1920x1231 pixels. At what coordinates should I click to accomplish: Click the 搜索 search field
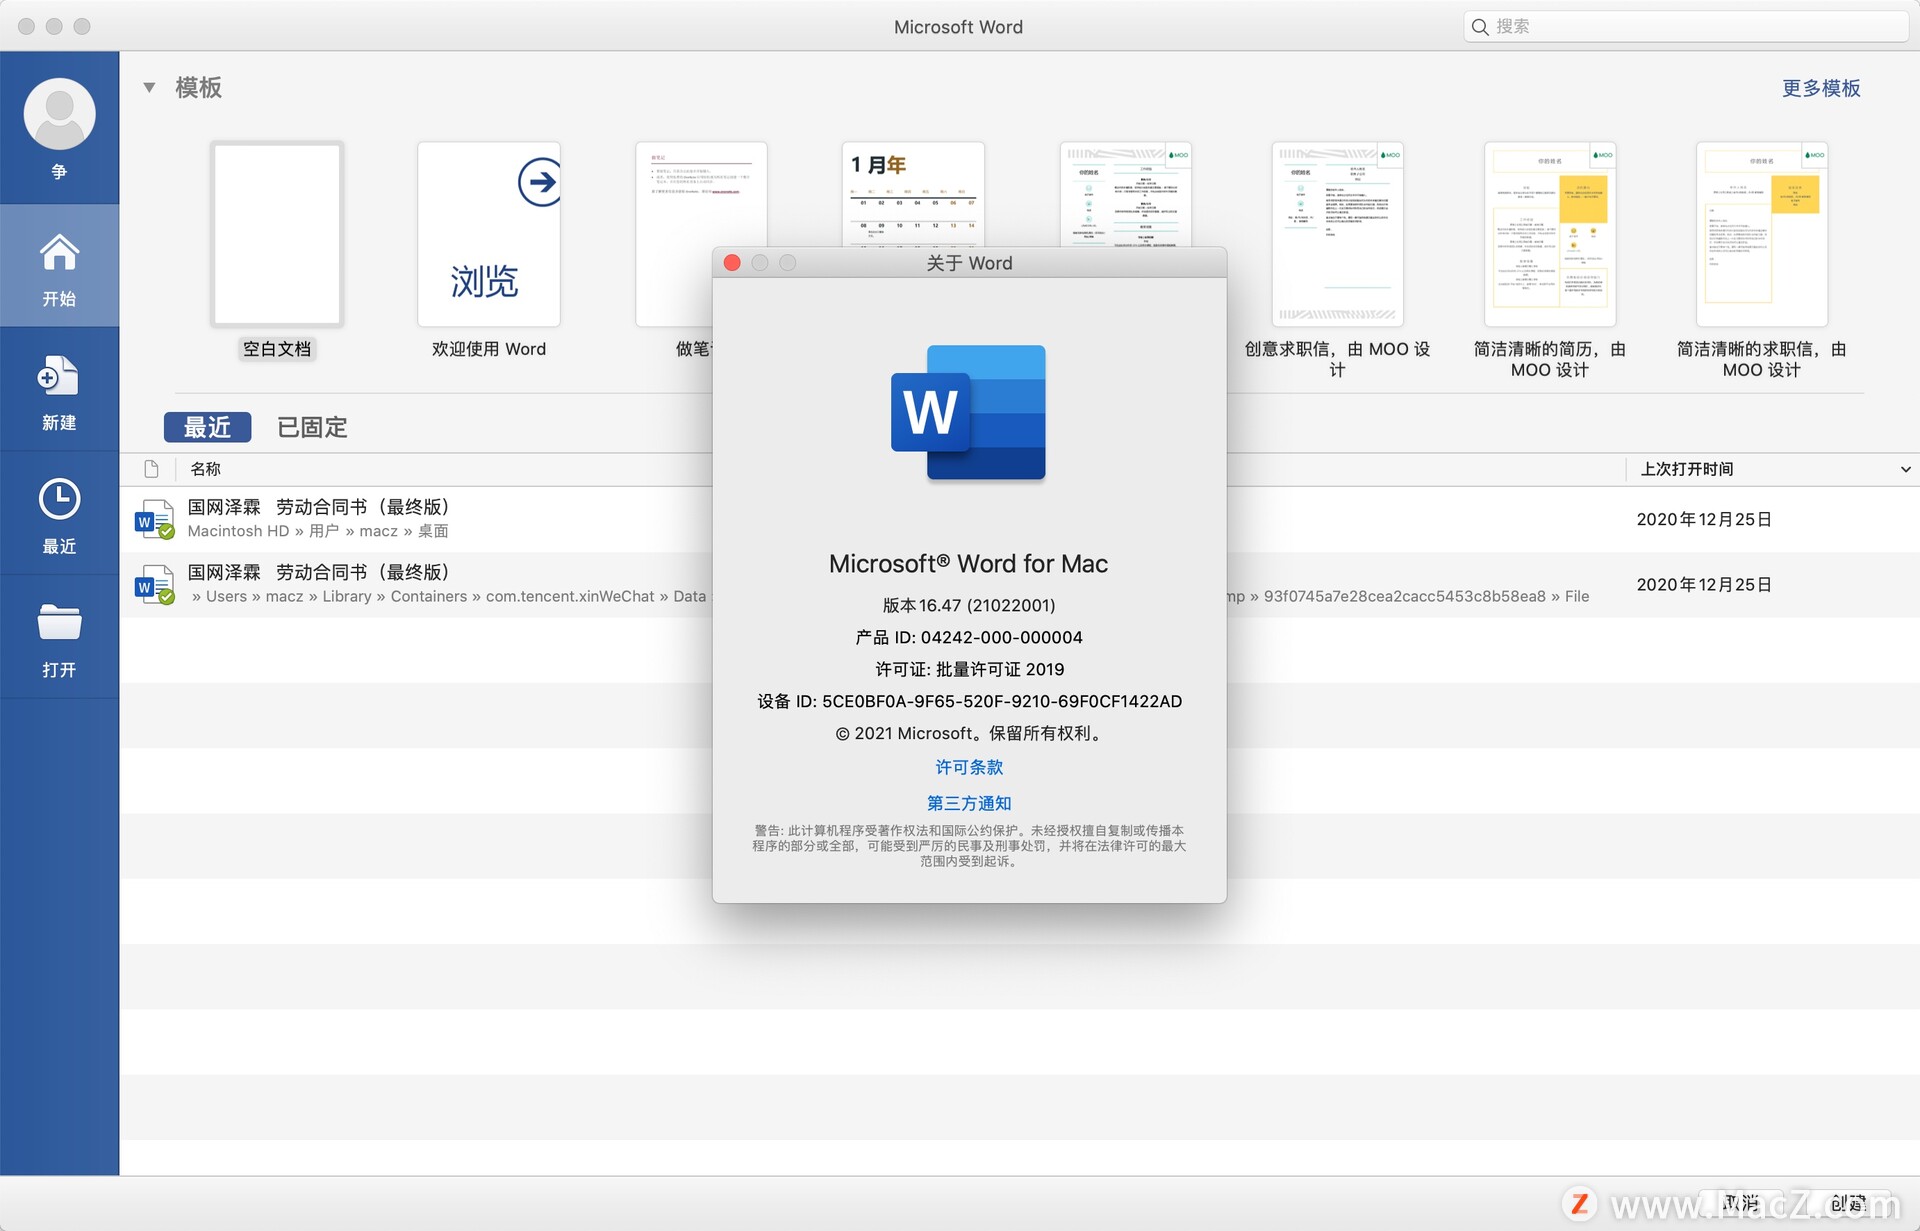click(x=1686, y=27)
